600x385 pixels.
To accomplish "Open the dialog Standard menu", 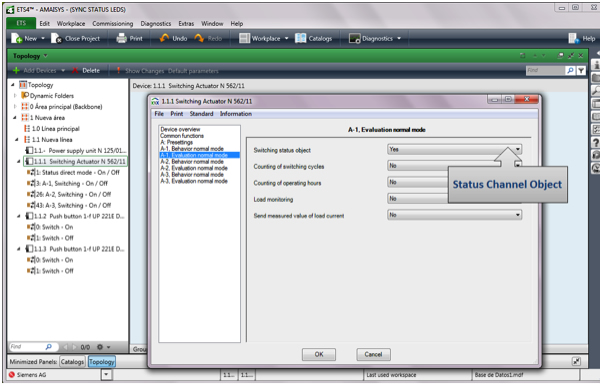I will point(201,114).
